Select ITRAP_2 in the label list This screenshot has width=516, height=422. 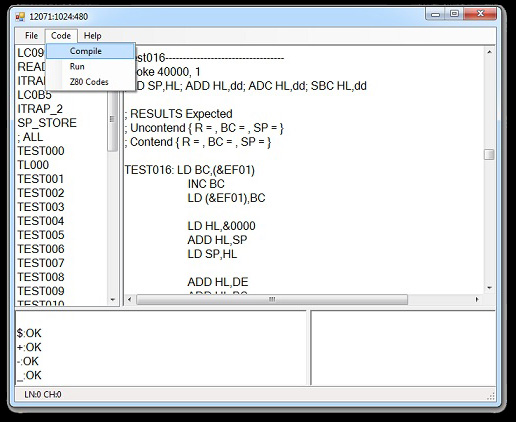[x=40, y=109]
